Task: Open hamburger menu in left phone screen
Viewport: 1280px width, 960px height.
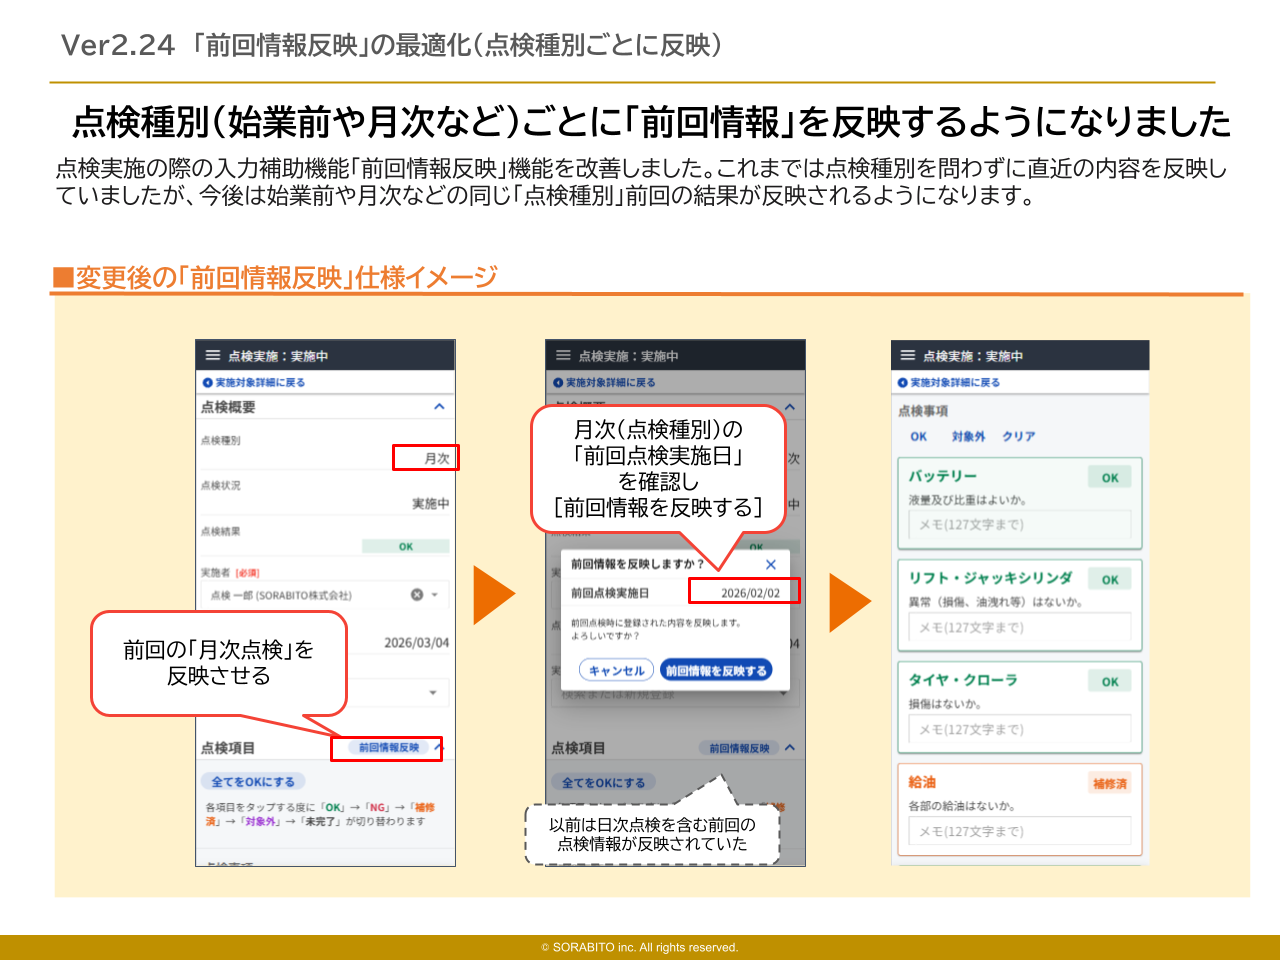Action: (x=212, y=356)
